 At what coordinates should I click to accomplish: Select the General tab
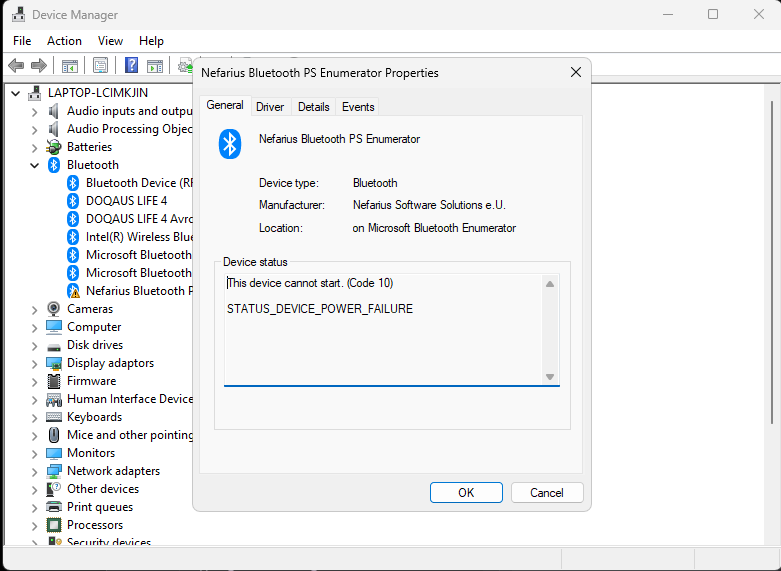tap(225, 105)
